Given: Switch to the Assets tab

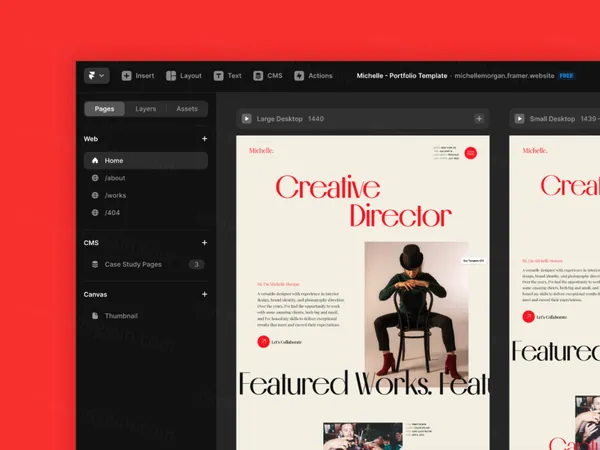Looking at the screenshot, I should click(187, 109).
